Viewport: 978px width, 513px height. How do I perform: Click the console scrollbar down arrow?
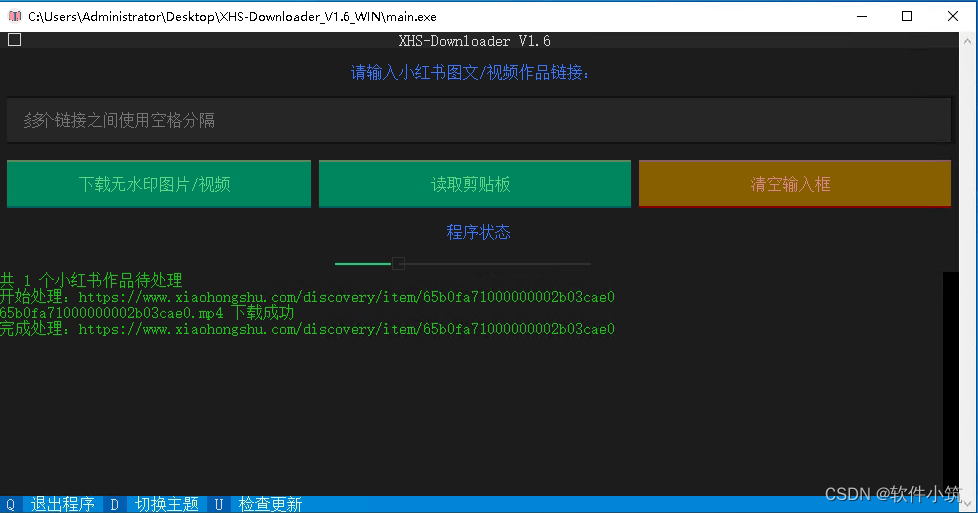click(x=968, y=504)
